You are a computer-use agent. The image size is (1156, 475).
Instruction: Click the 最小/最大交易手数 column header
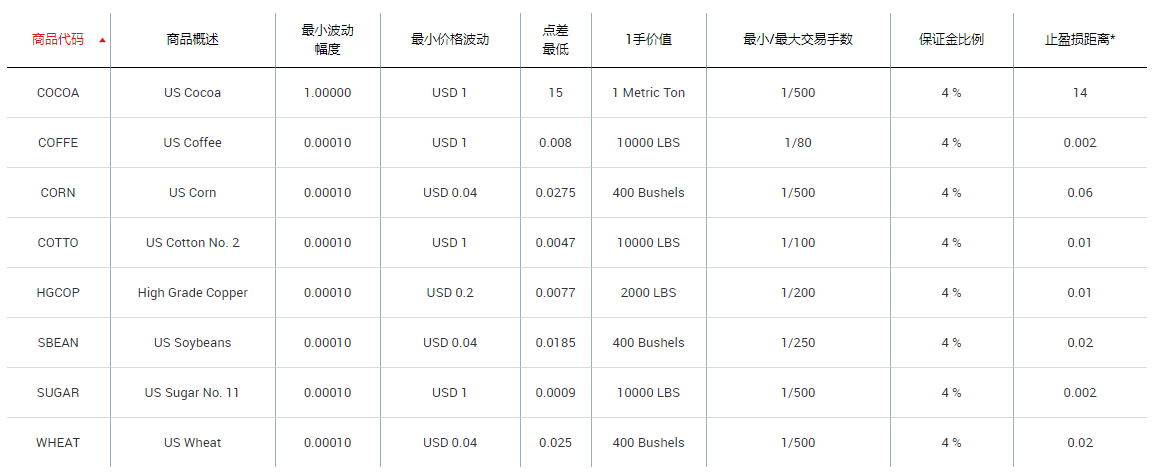tap(798, 39)
